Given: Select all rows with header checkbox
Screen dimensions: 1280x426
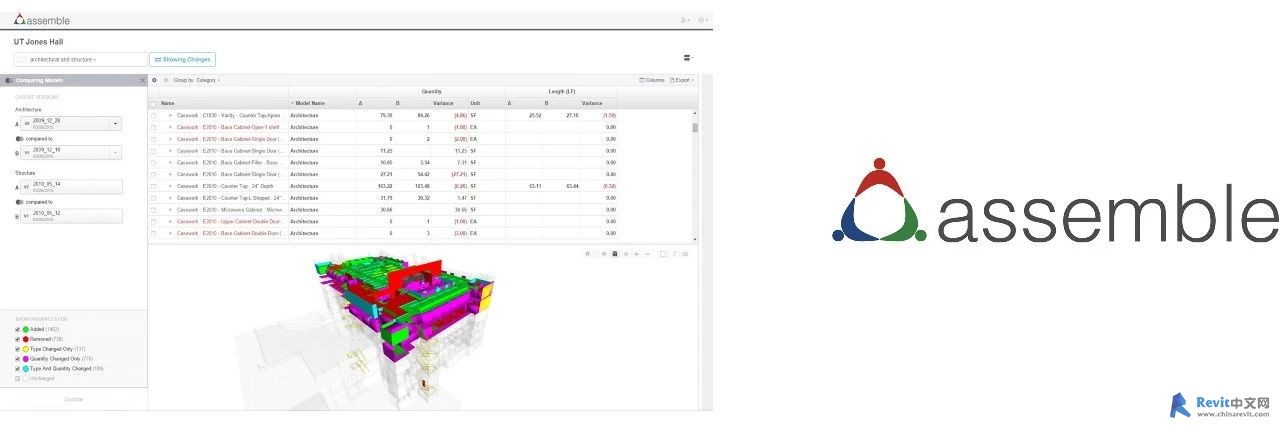Looking at the screenshot, I should [153, 103].
